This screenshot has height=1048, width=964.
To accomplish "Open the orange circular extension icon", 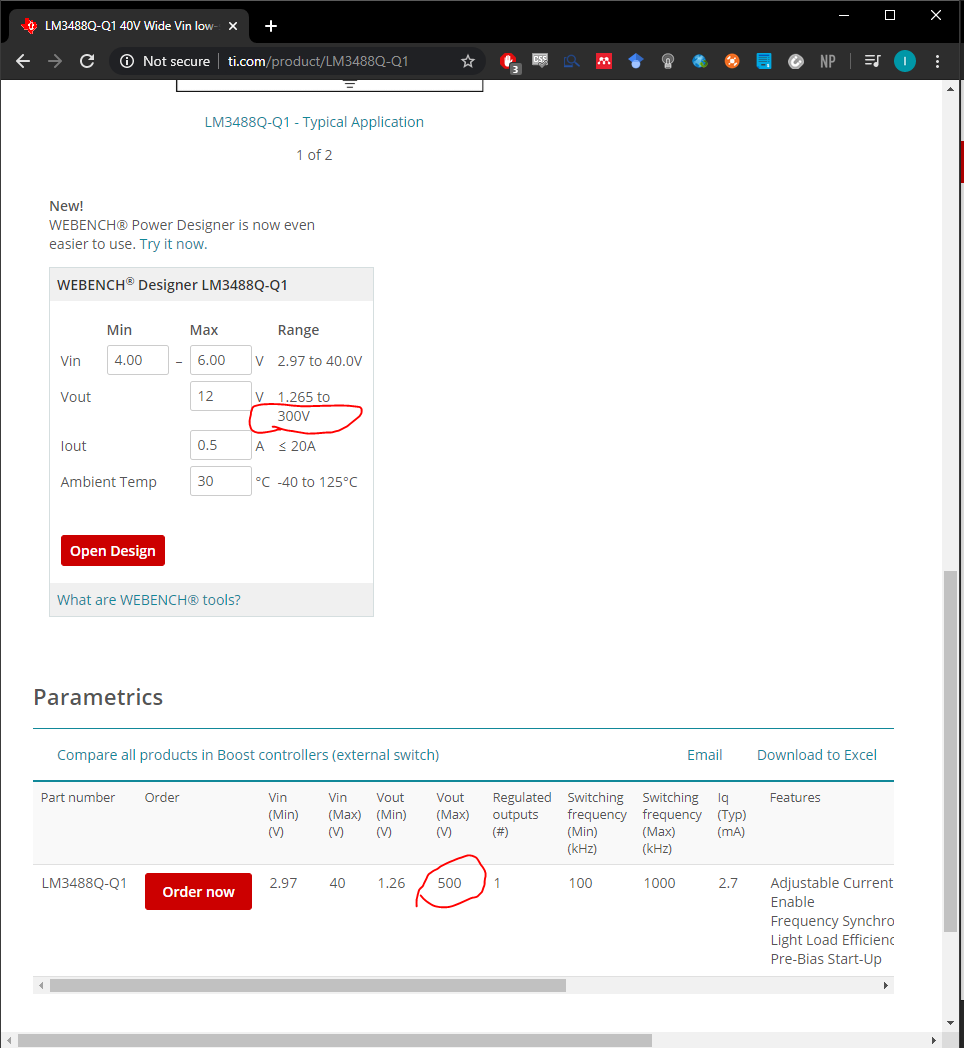I will click(x=732, y=61).
